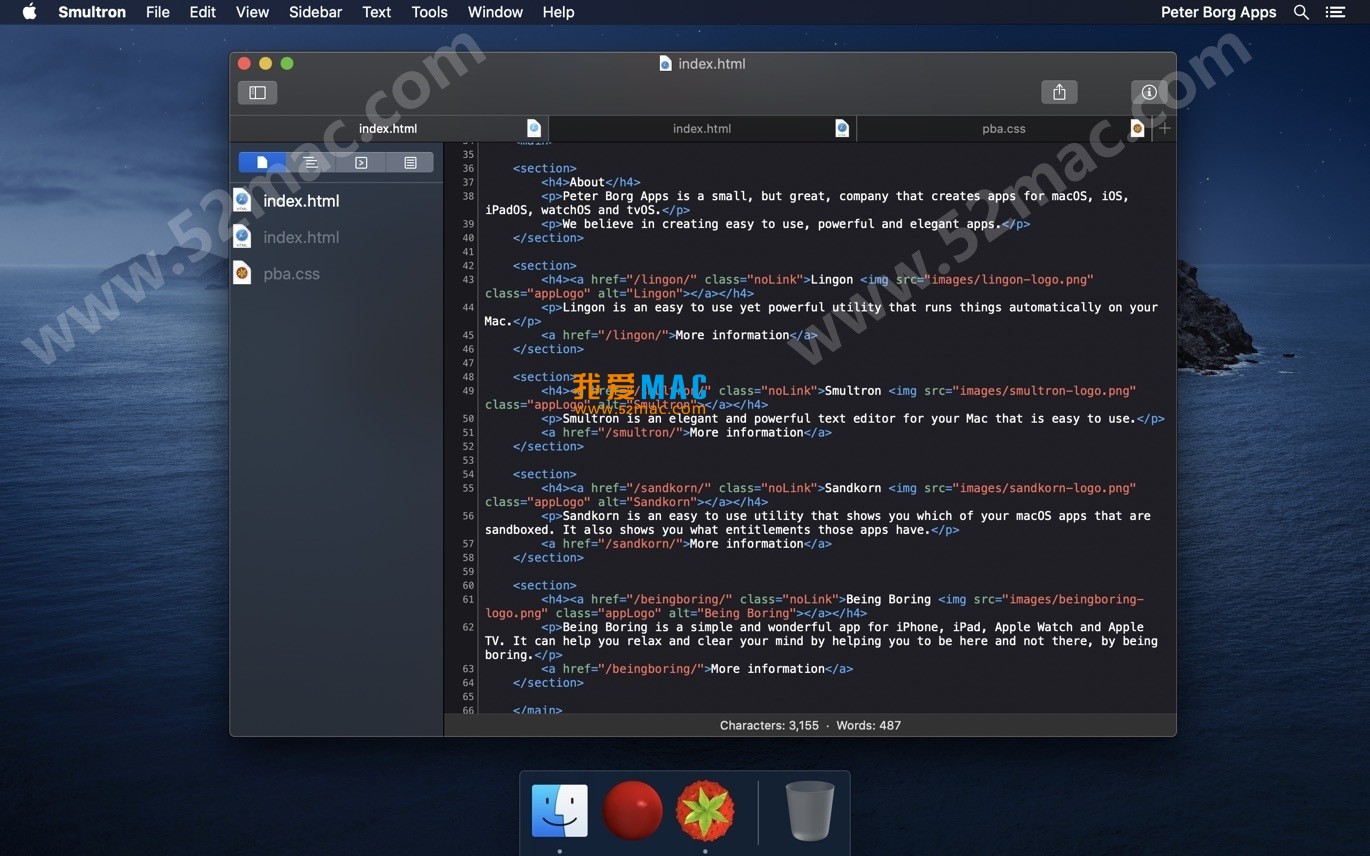This screenshot has height=856, width=1370.
Task: Open the File menu
Action: [x=157, y=12]
